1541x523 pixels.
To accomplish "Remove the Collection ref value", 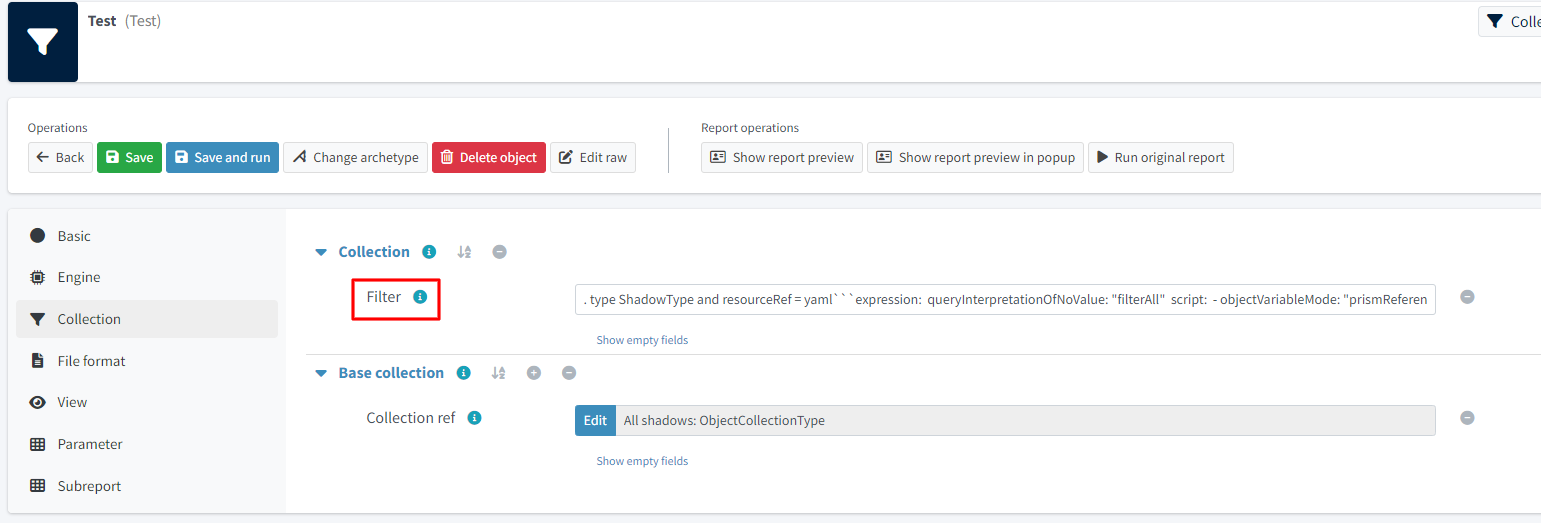I will point(1467,418).
